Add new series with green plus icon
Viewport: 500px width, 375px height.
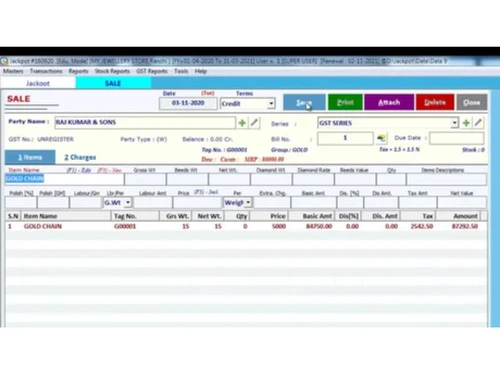click(466, 123)
